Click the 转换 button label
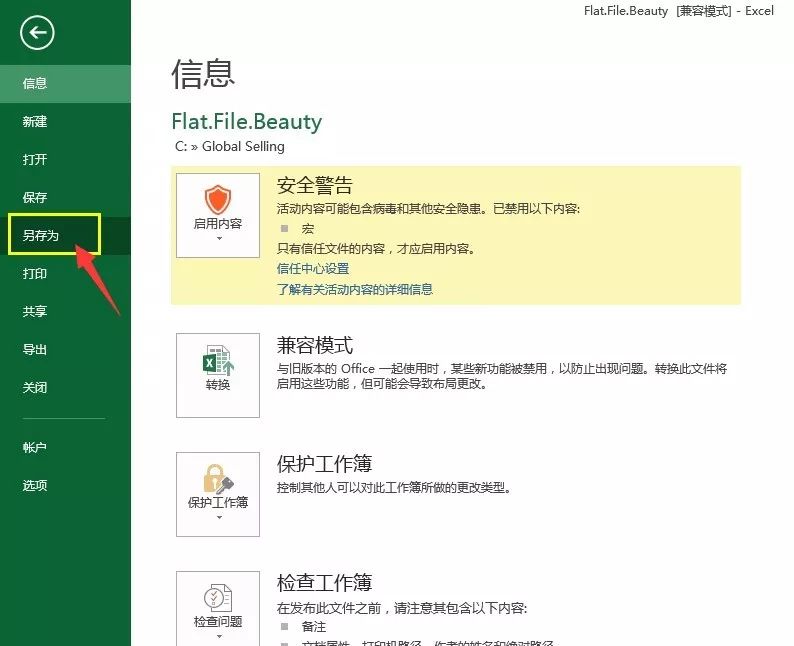Screen dimensions: 794x646 tap(218, 385)
